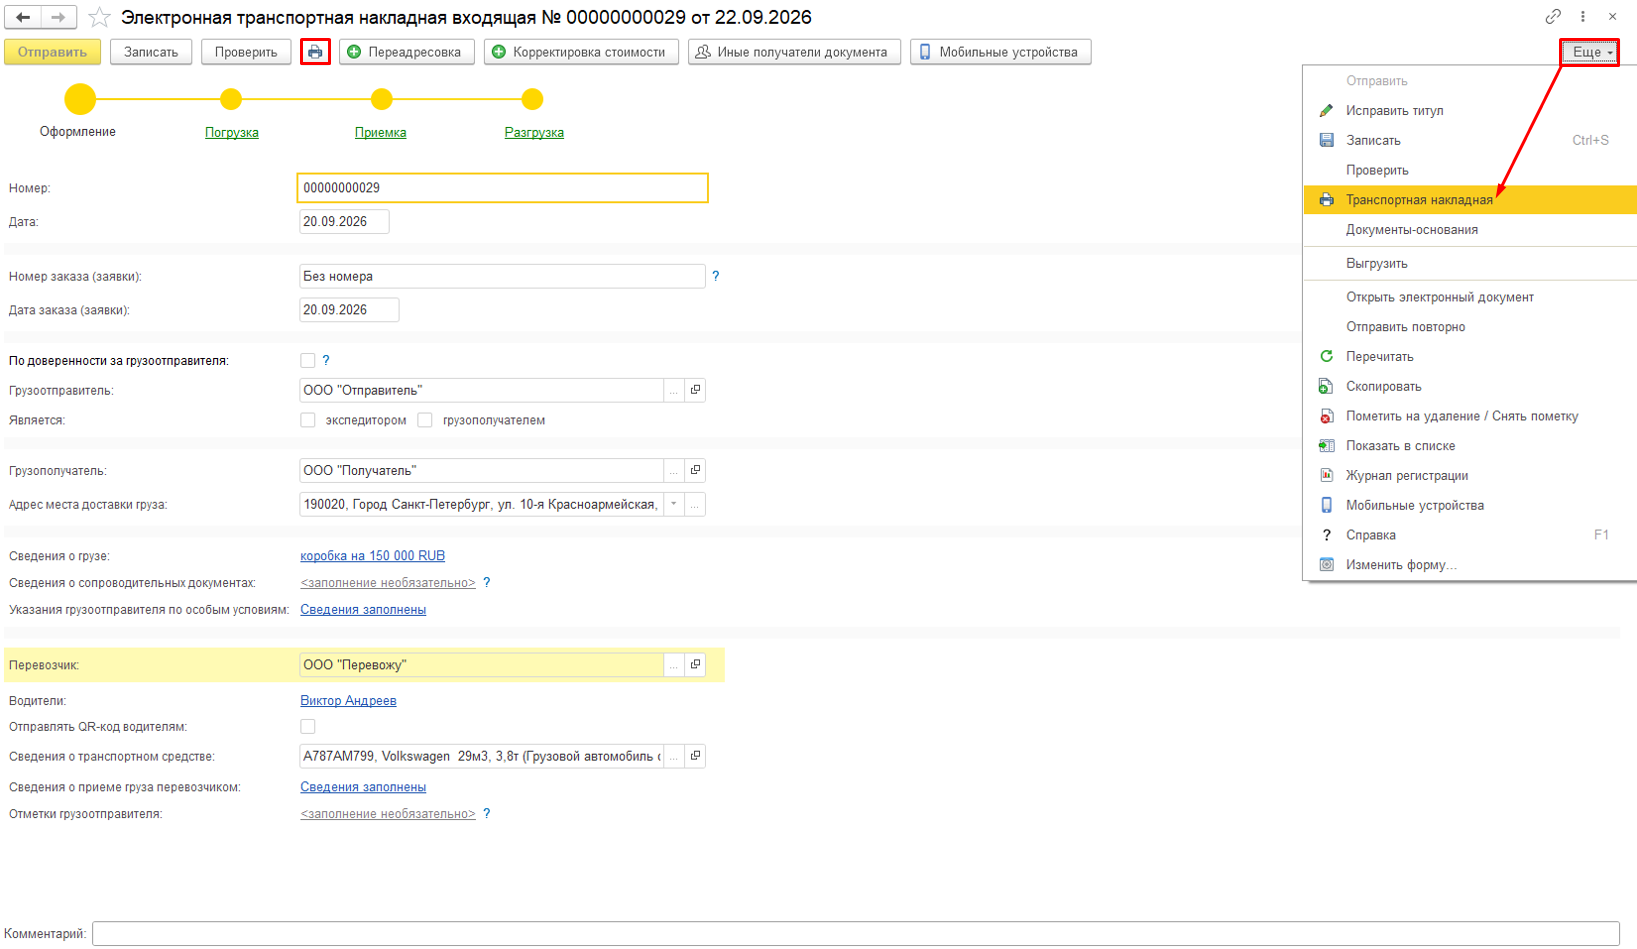Show help for По доверенности за грузоотправителя

point(326,360)
